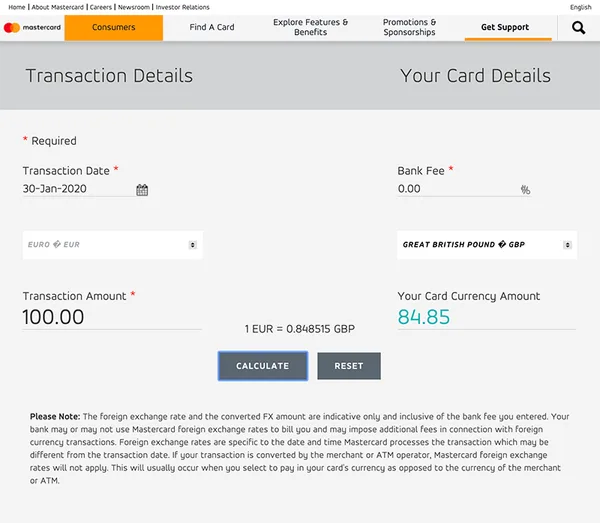Open Explore Features & Benefits menu

pyautogui.click(x=310, y=28)
